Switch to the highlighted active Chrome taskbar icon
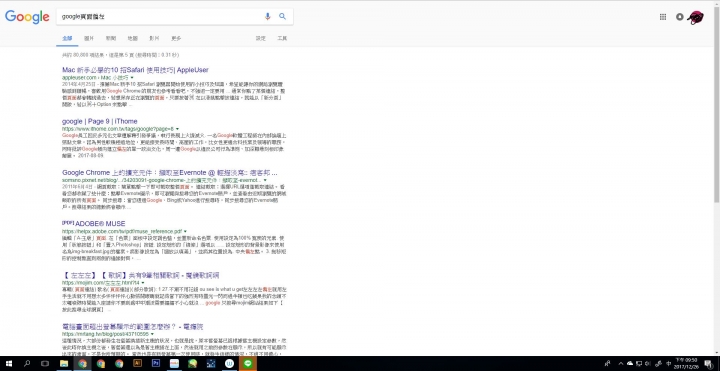Screen dimensions: 720x371 (x=82, y=364)
